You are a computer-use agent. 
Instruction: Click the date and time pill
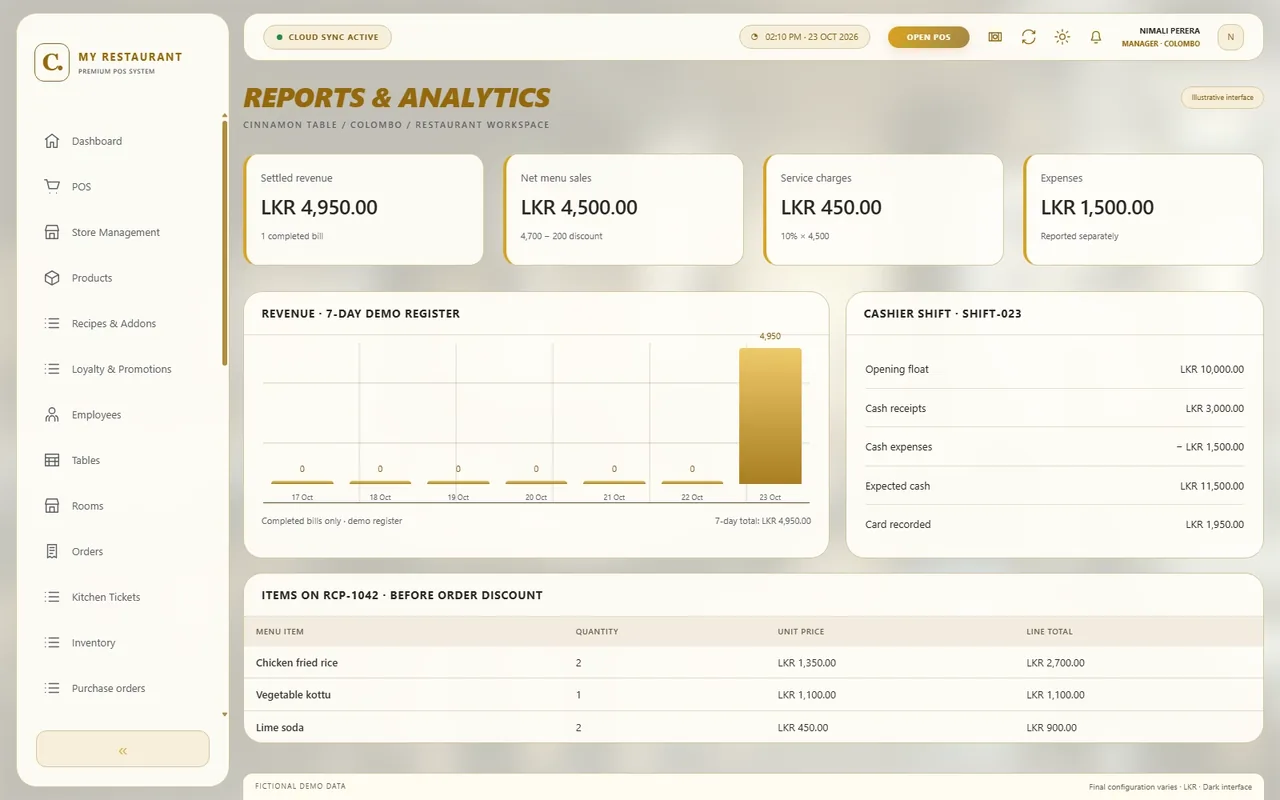(804, 37)
